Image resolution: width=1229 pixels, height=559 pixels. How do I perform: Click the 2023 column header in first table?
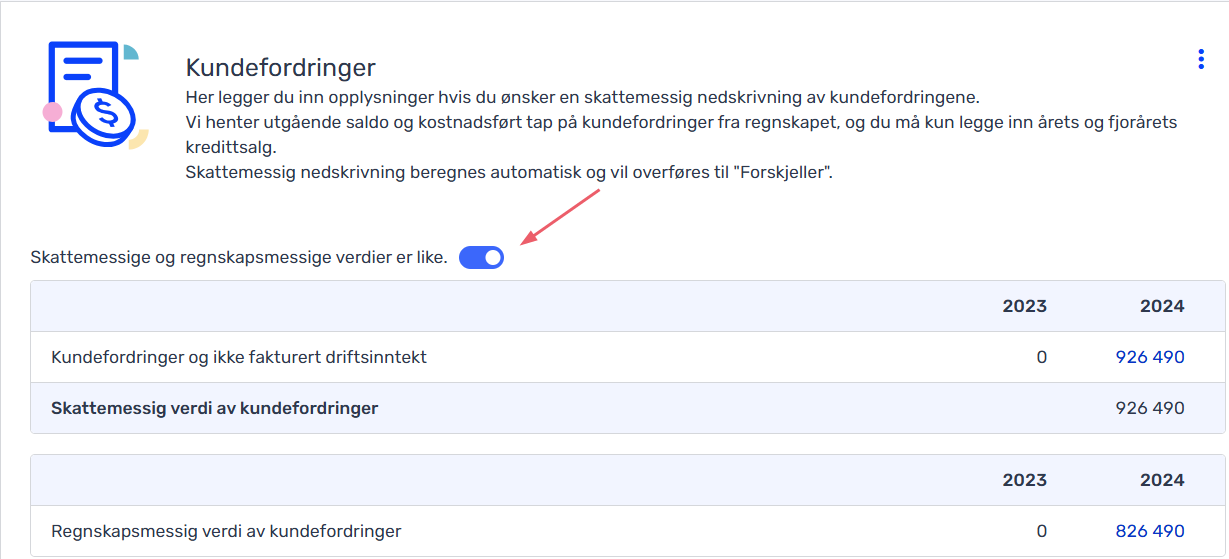(x=1025, y=306)
